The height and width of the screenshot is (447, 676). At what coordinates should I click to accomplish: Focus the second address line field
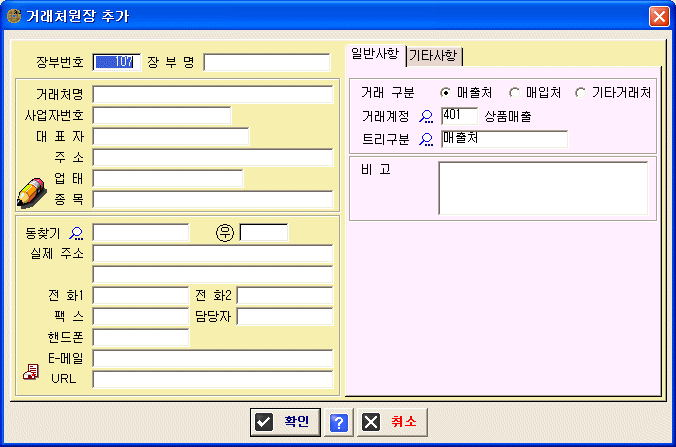(x=213, y=275)
